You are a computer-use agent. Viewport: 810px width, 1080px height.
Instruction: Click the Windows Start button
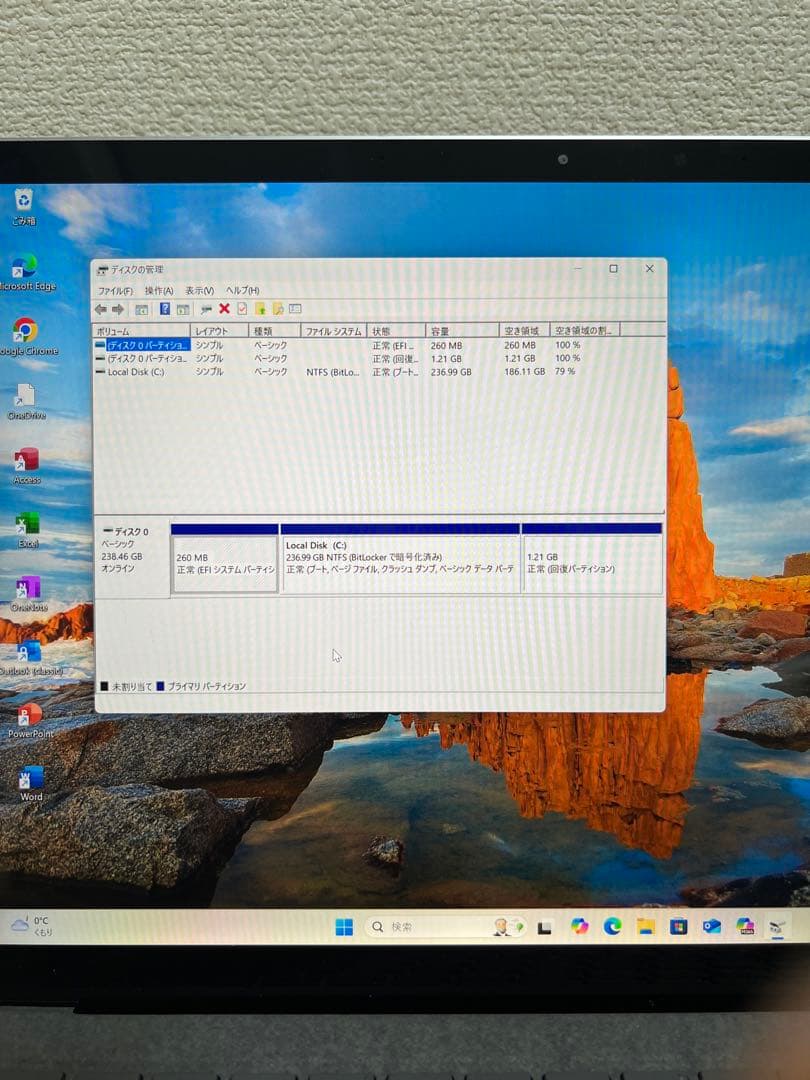coord(344,927)
